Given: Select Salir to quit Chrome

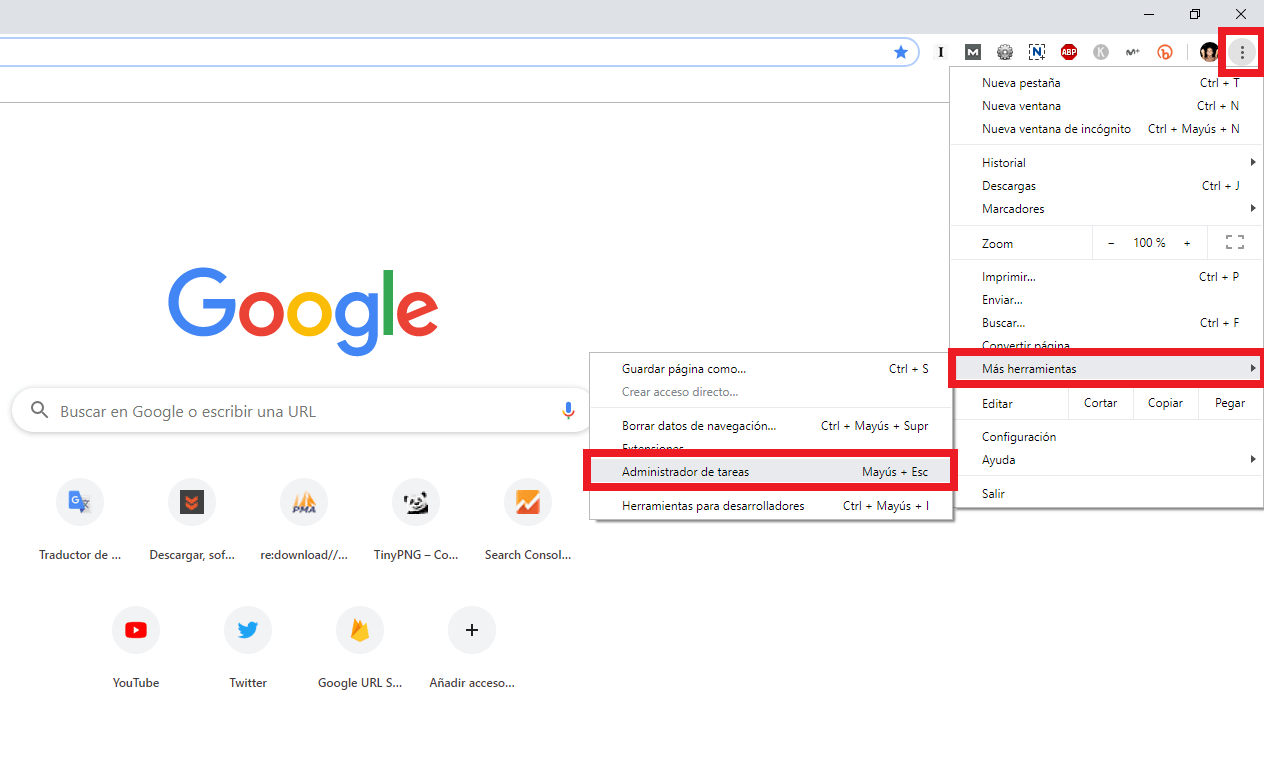Looking at the screenshot, I should tap(1105, 494).
